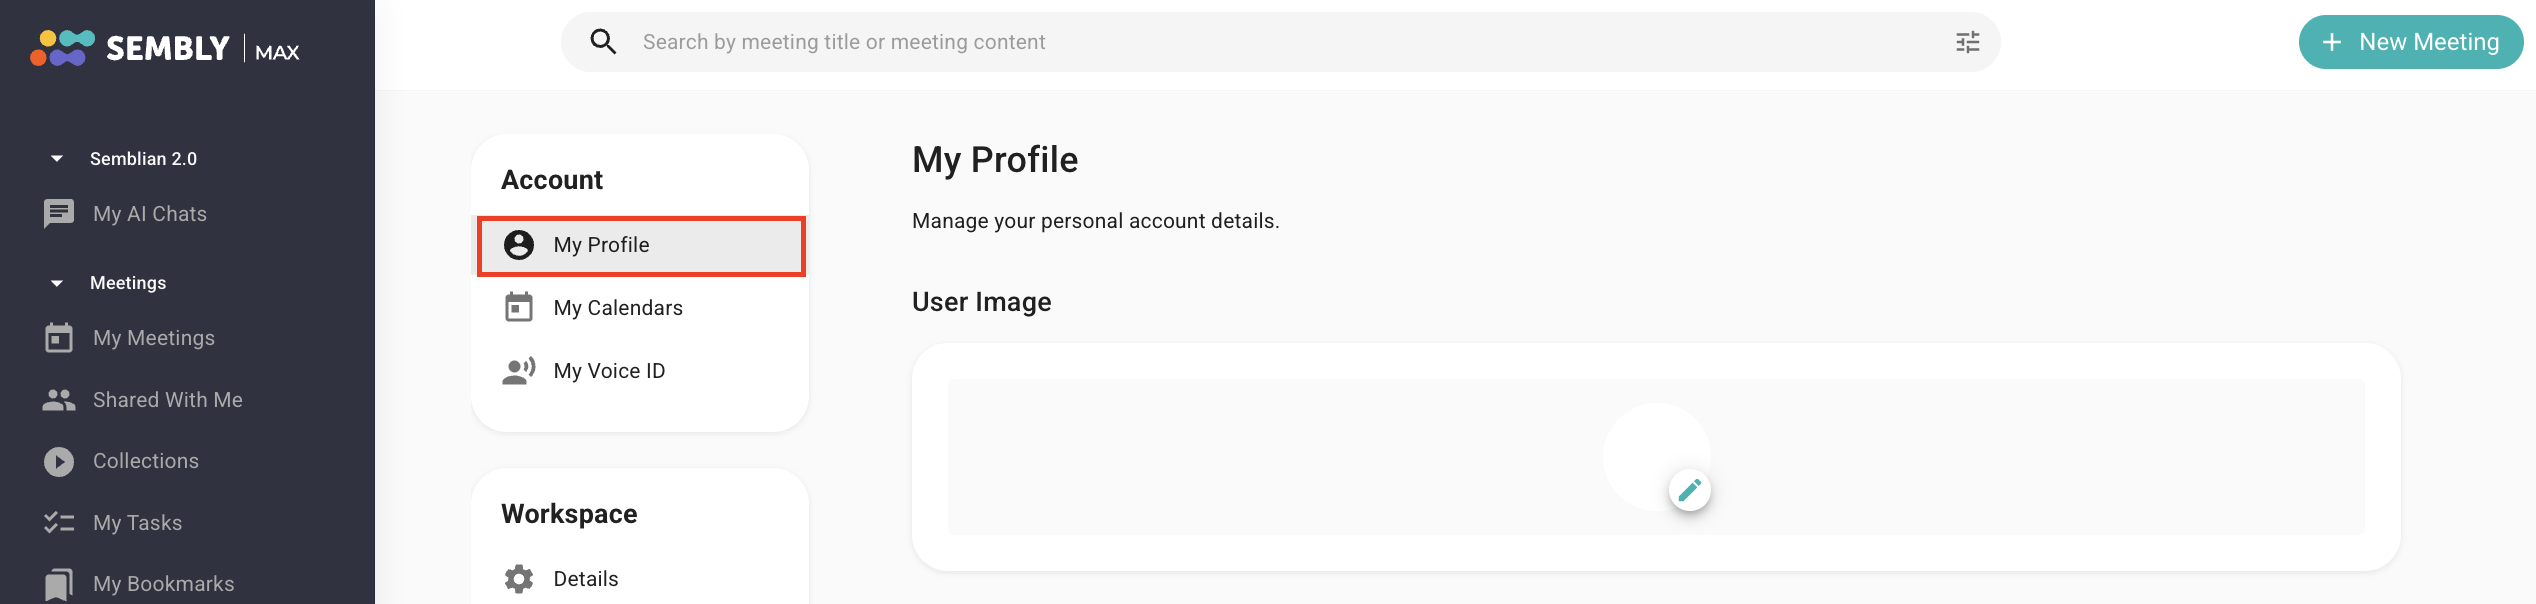Click the plus icon on New Meeting

click(2332, 42)
